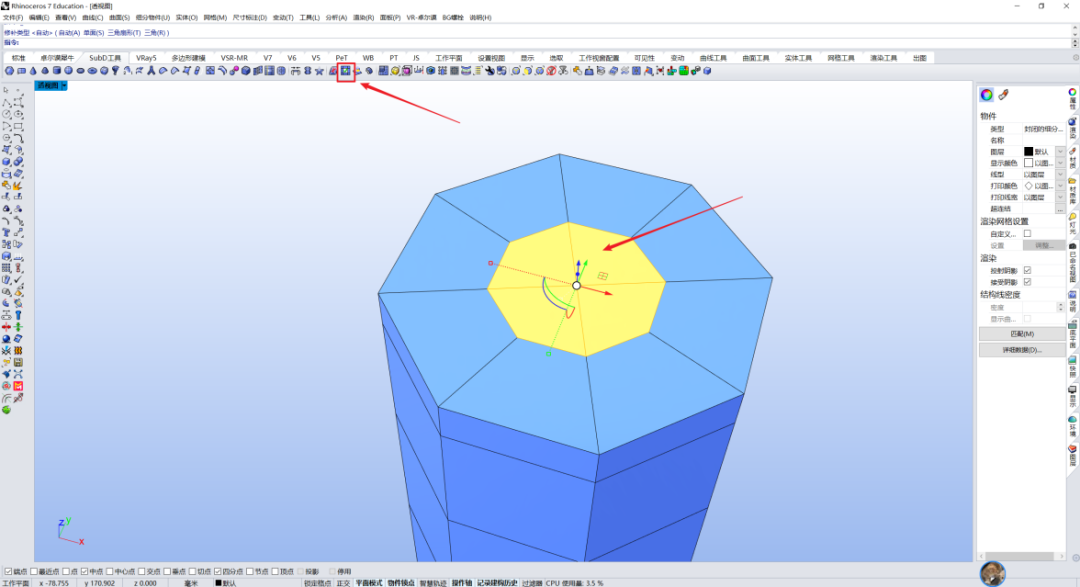1080x587 pixels.
Task: Toggle the 四分点 osnap checkbox
Action: [217, 571]
